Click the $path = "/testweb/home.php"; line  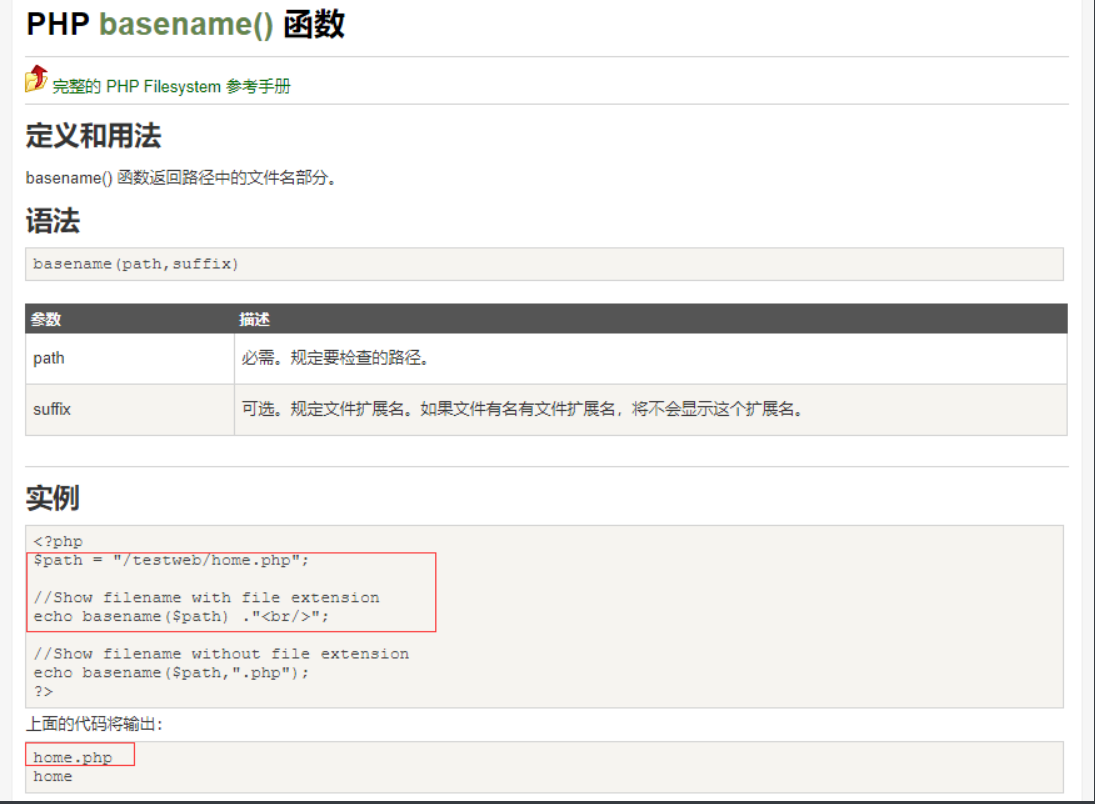(171, 560)
